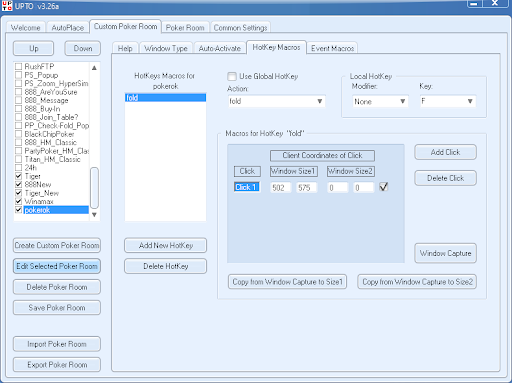Click Edit Selected Poker Room button
Viewport: 512px width, 383px height.
(57, 266)
